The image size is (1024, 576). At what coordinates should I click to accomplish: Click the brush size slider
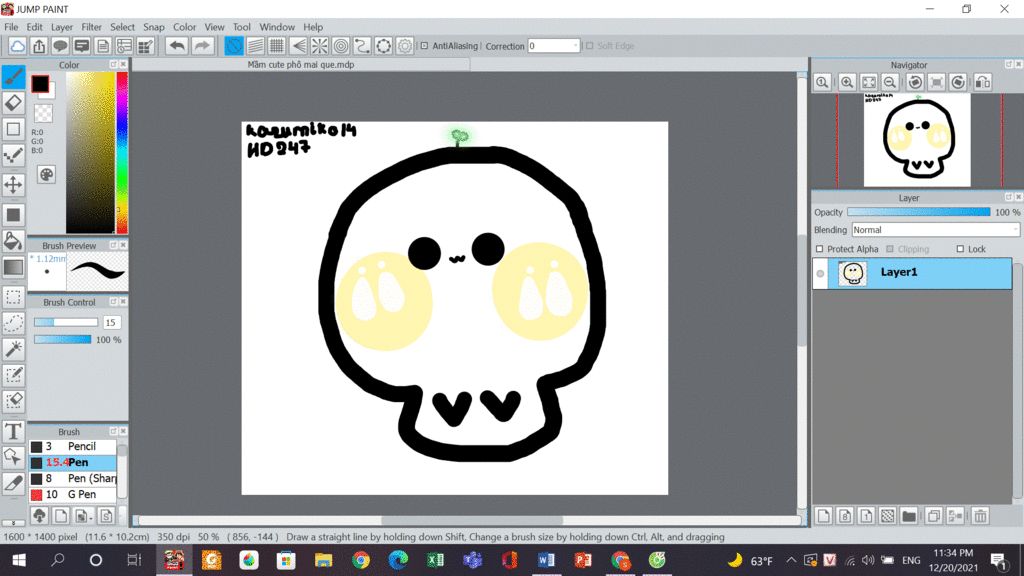pos(65,323)
